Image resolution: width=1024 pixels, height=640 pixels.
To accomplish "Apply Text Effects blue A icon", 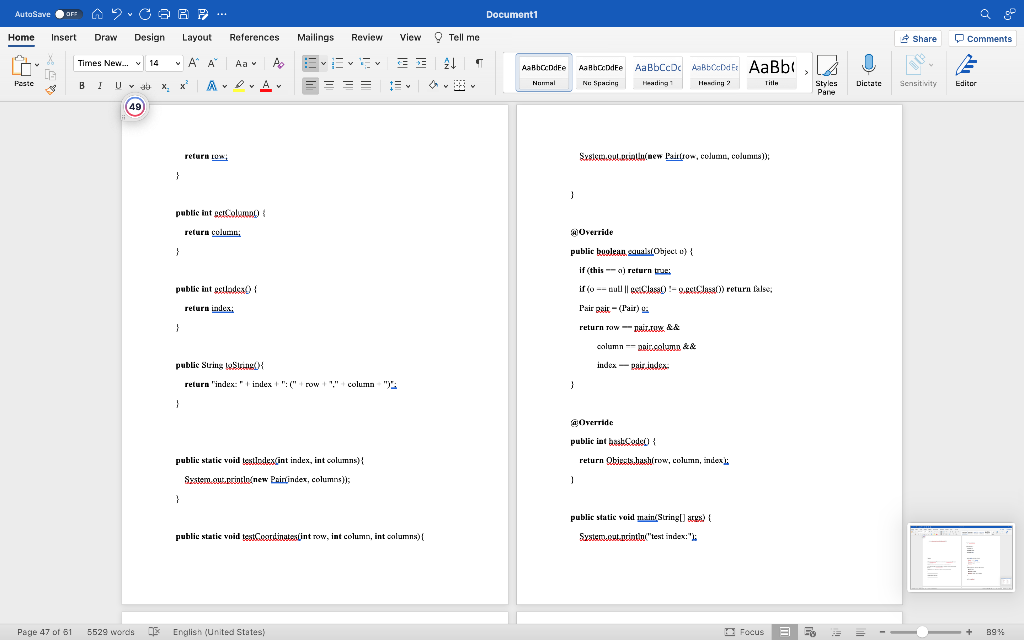I will pos(212,86).
